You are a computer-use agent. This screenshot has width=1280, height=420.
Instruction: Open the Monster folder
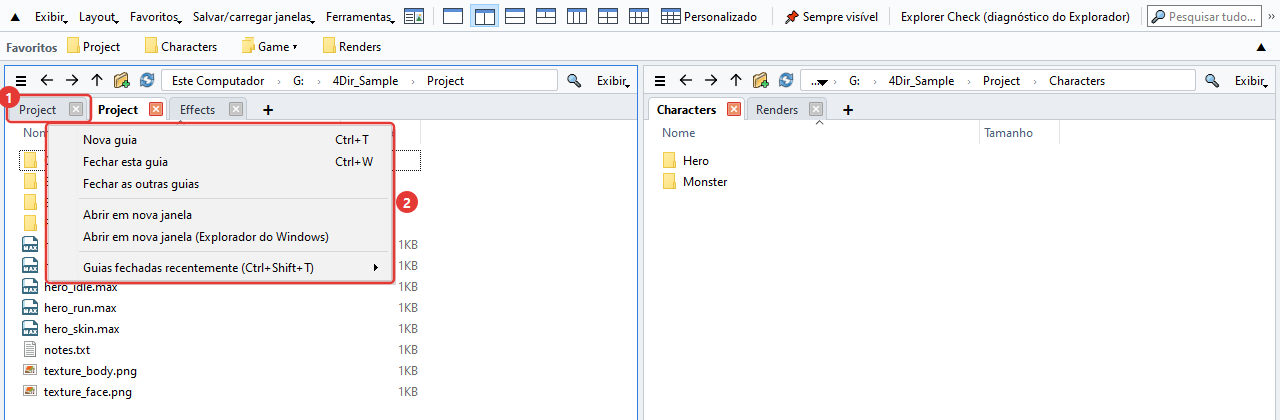click(705, 182)
